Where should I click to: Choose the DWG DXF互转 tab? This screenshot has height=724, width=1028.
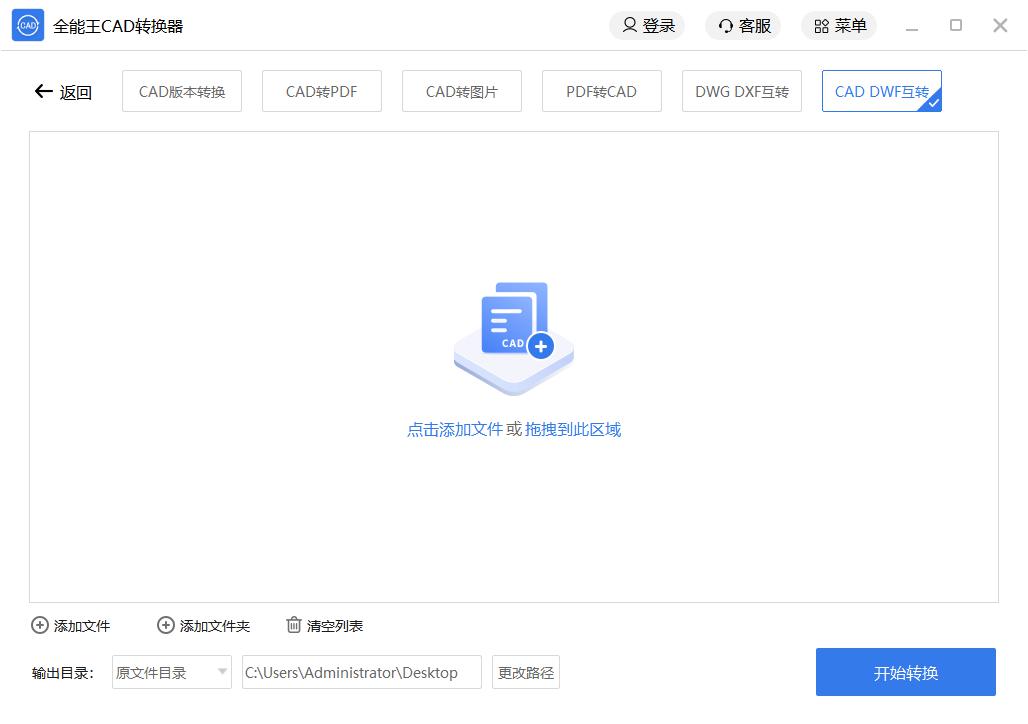tap(741, 92)
